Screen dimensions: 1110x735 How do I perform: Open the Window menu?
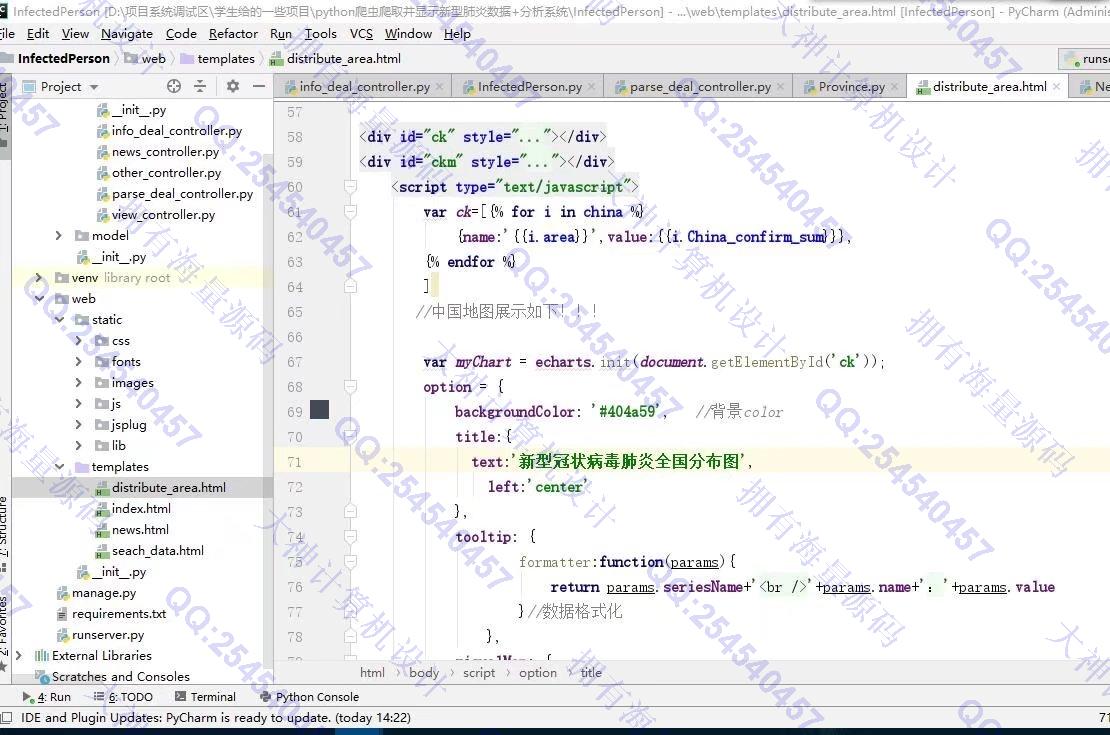408,33
